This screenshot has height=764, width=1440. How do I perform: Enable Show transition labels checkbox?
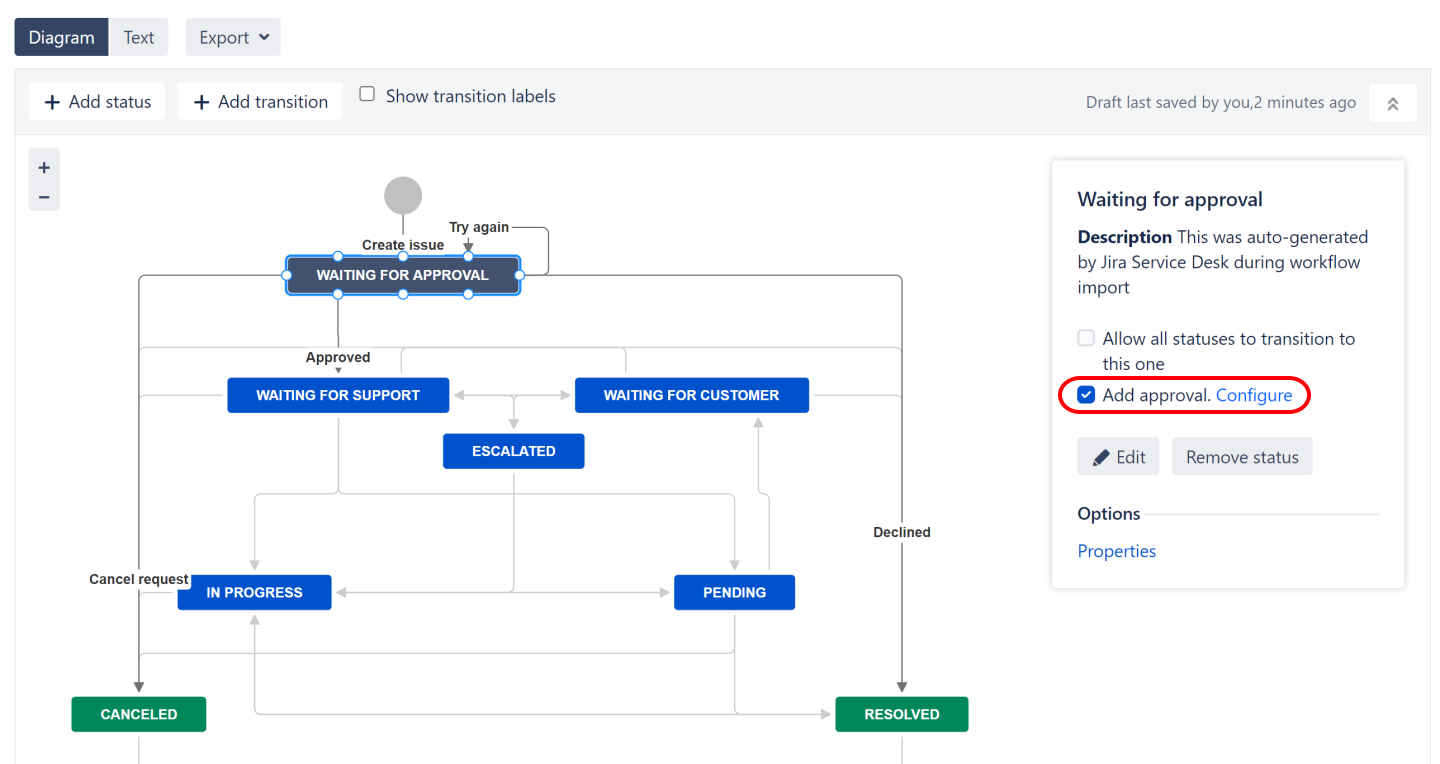(367, 94)
